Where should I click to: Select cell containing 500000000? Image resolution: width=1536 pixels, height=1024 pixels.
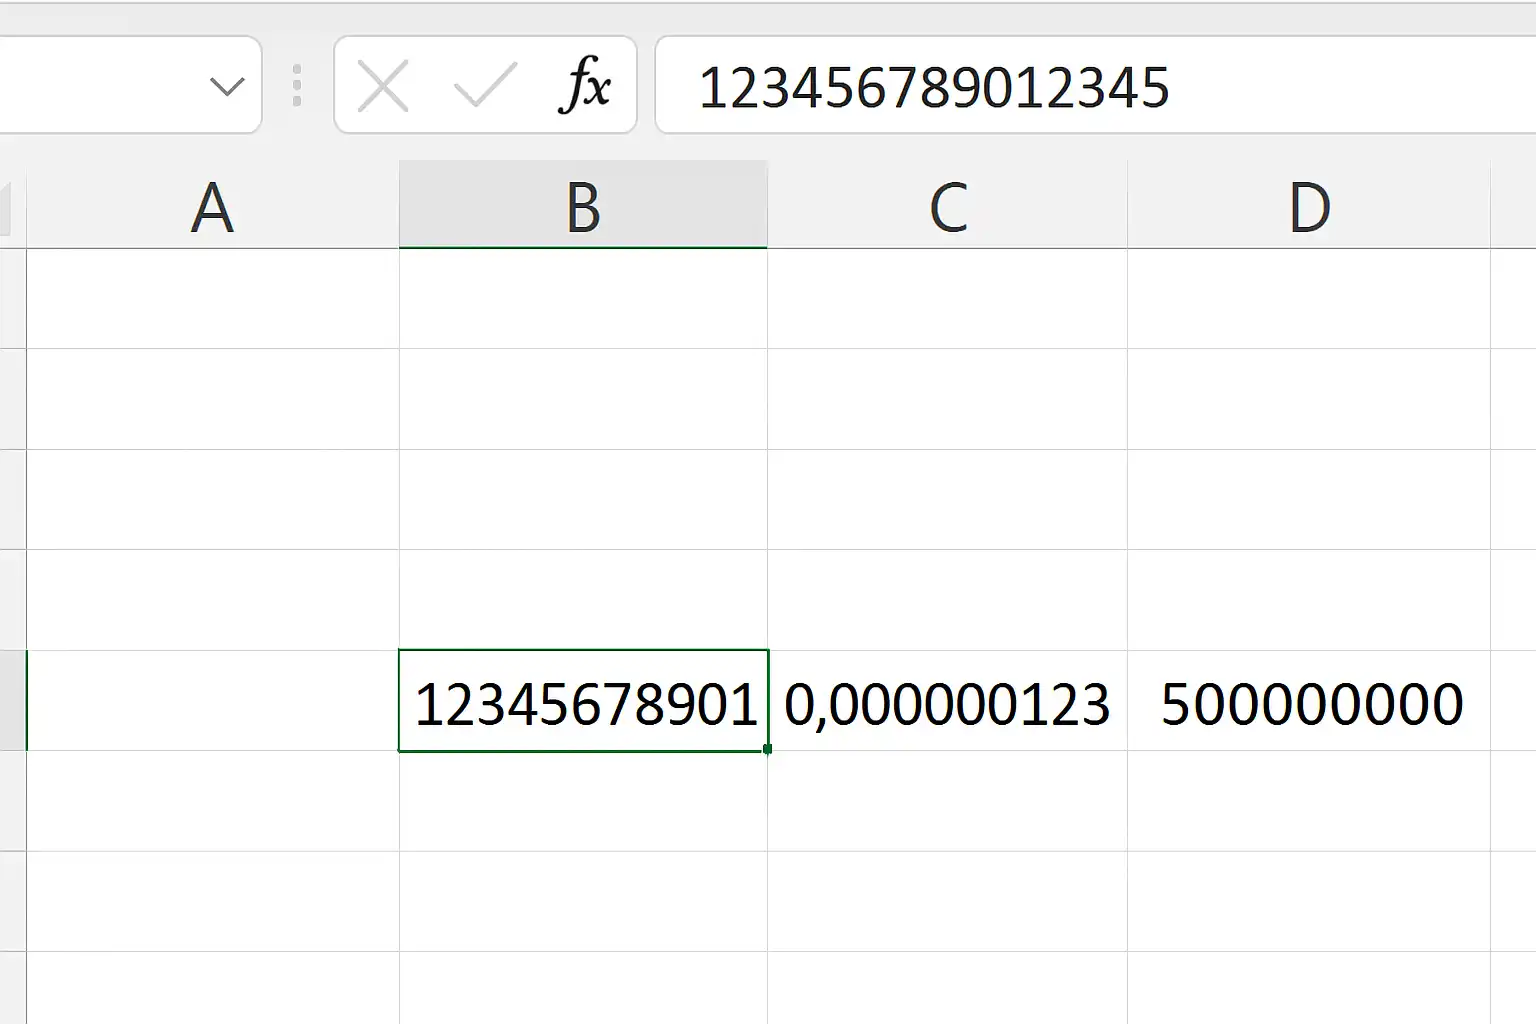point(1309,701)
